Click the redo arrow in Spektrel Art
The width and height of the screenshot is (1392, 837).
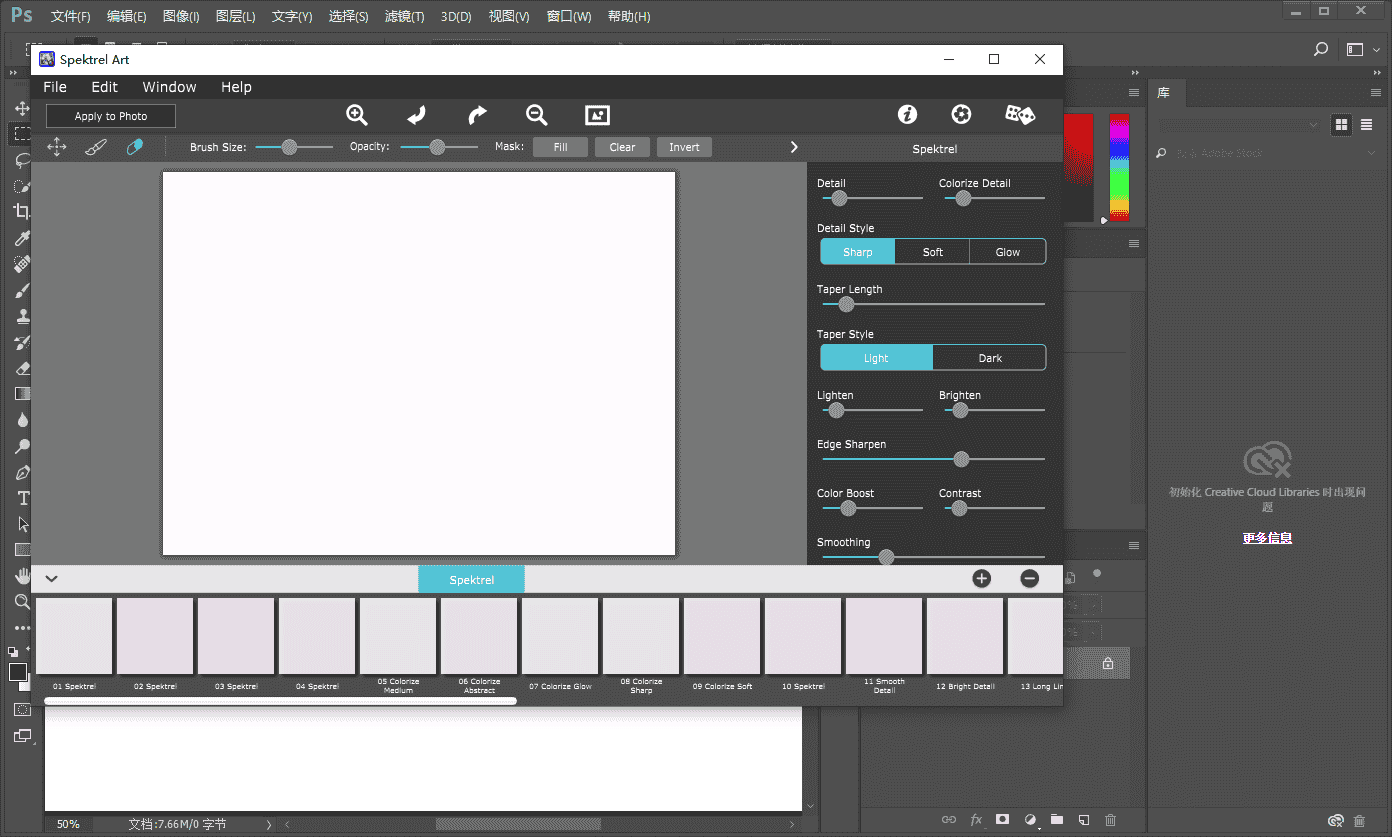(x=477, y=115)
